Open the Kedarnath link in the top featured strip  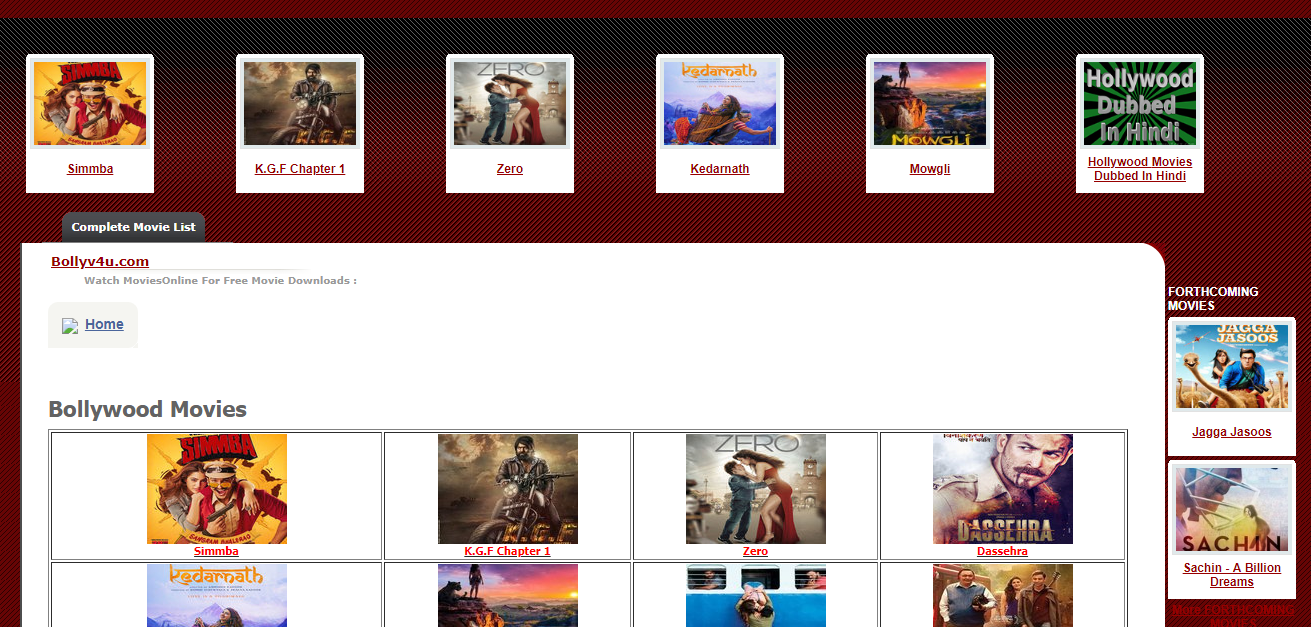pos(720,169)
